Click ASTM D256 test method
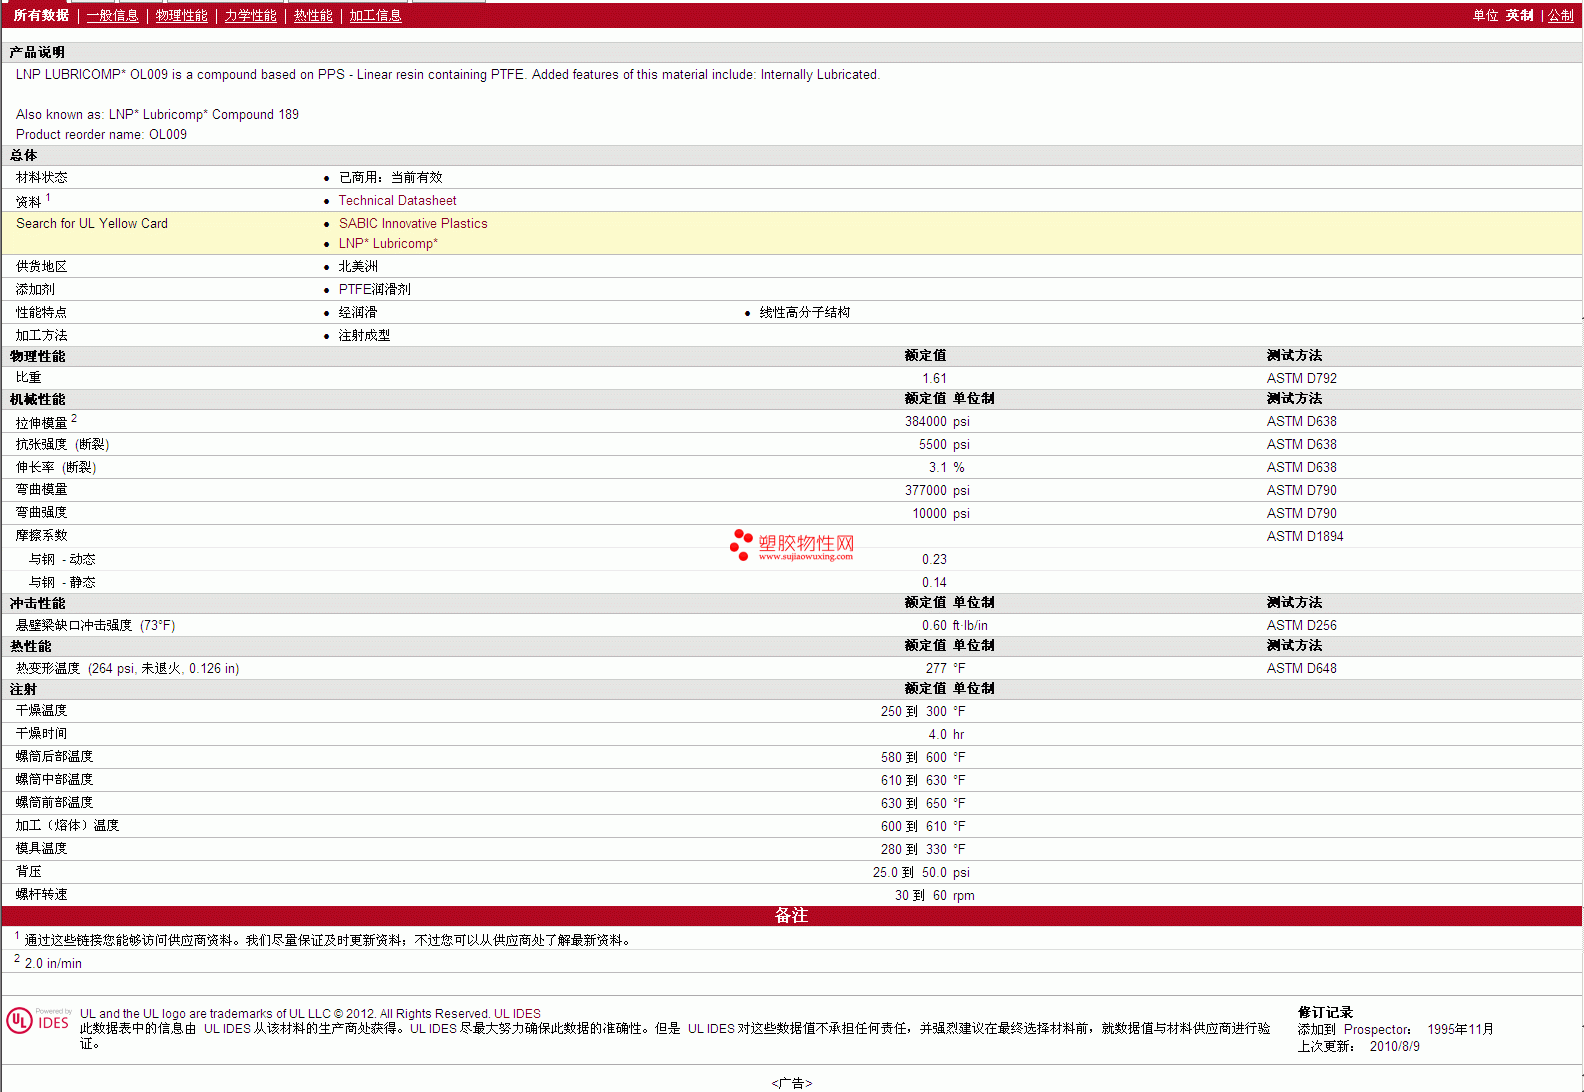Screen dimensions: 1584x1092 (1301, 625)
